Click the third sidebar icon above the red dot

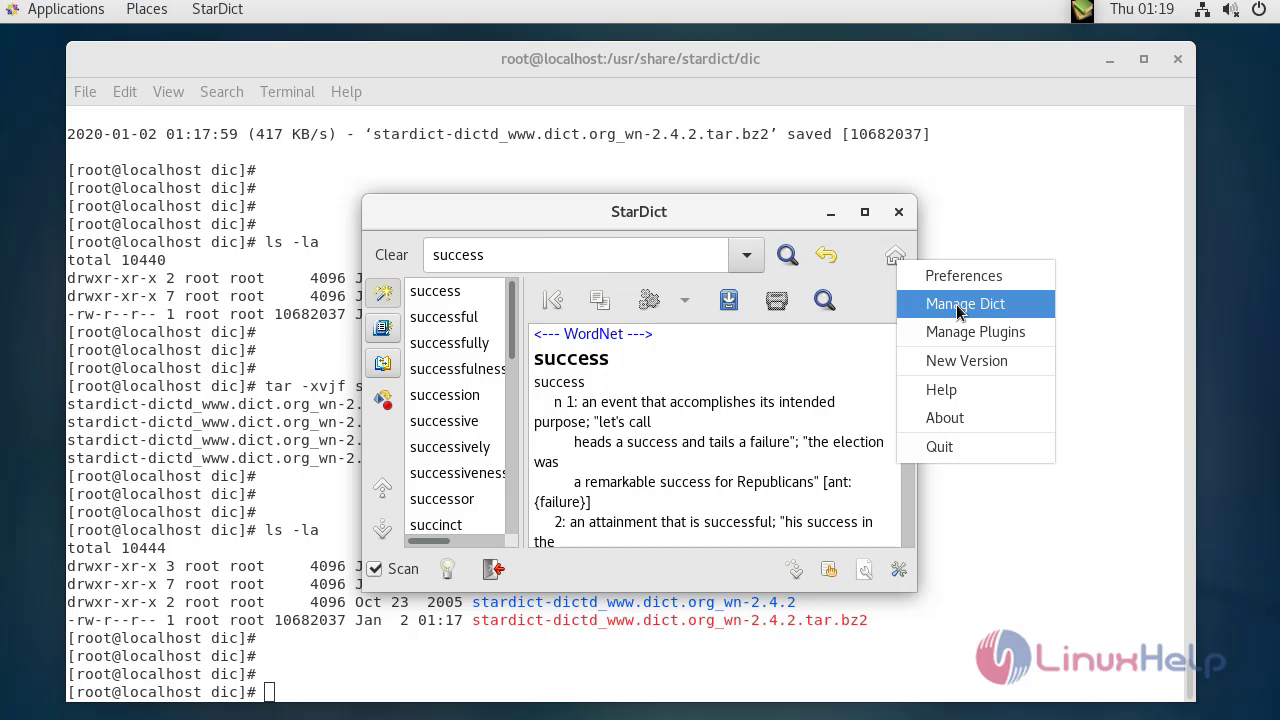[383, 363]
